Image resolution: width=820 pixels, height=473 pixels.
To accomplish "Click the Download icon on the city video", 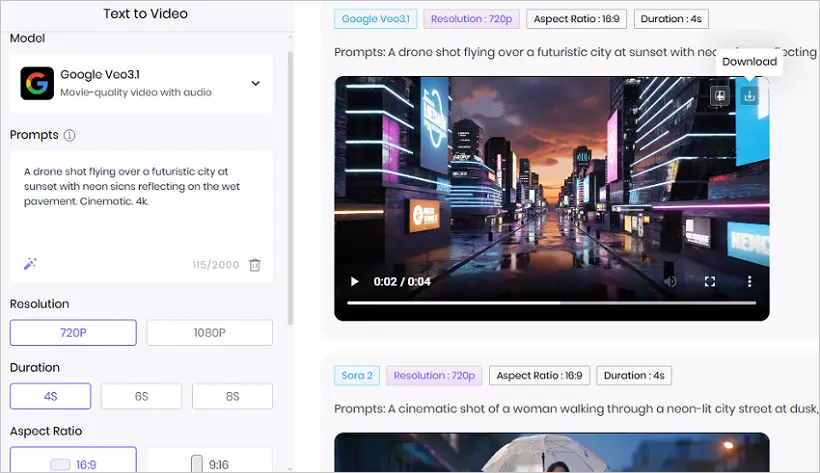I will (749, 96).
